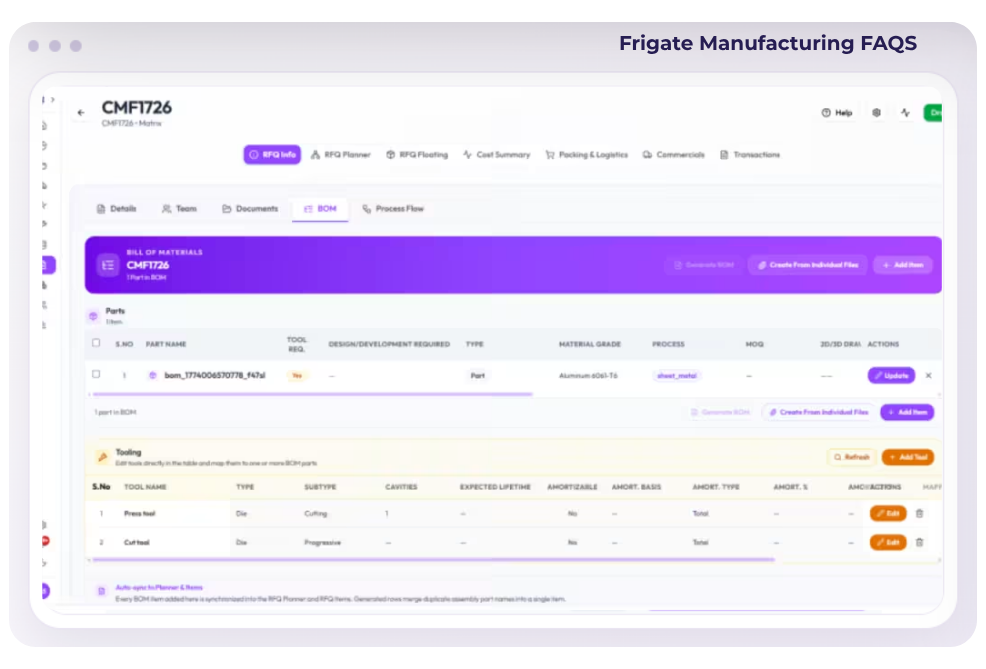Viewport: 986px width, 669px height.
Task: Click the Bill of Materials list icon
Action: 108,265
